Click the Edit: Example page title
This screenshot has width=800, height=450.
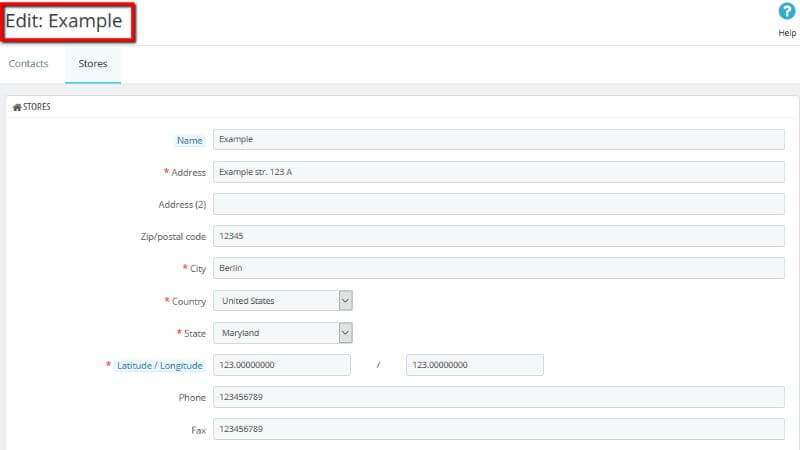point(64,21)
